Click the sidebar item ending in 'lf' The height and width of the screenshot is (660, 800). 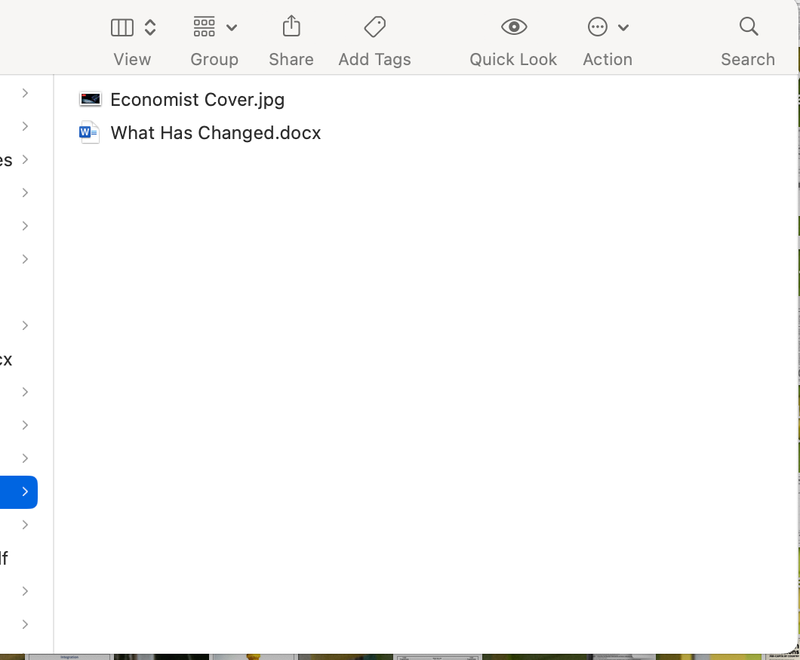point(4,559)
